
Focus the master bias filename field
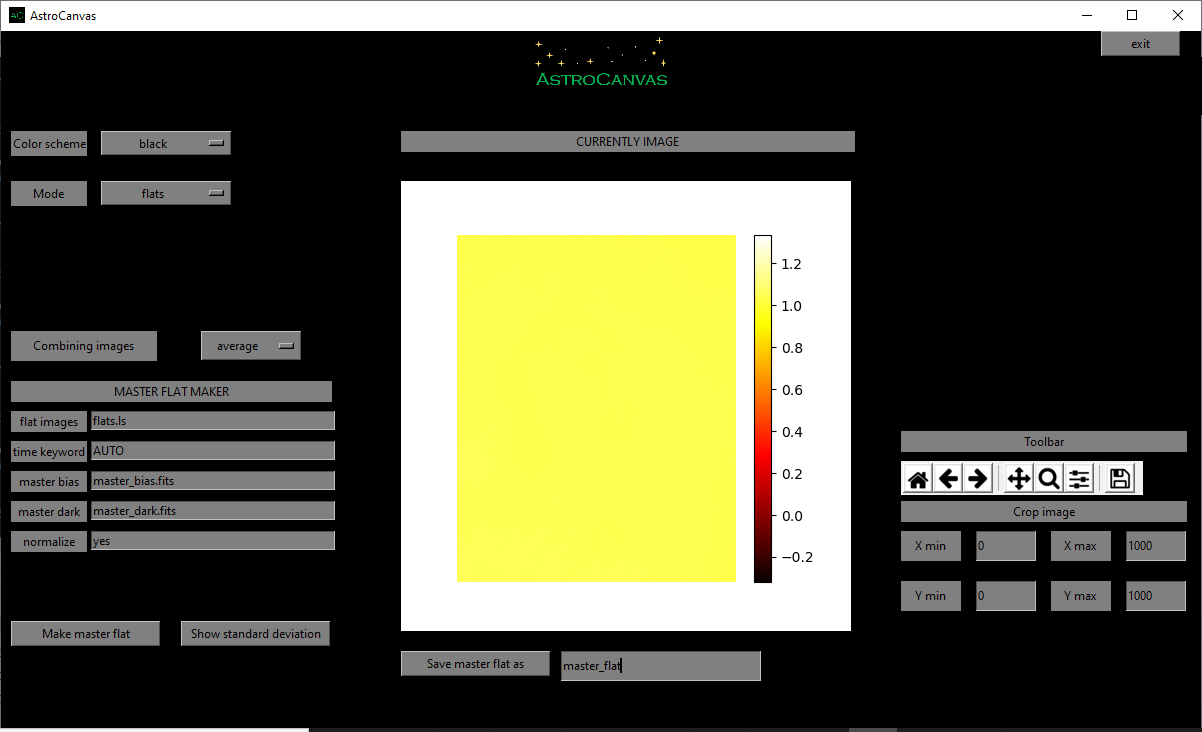click(212, 481)
